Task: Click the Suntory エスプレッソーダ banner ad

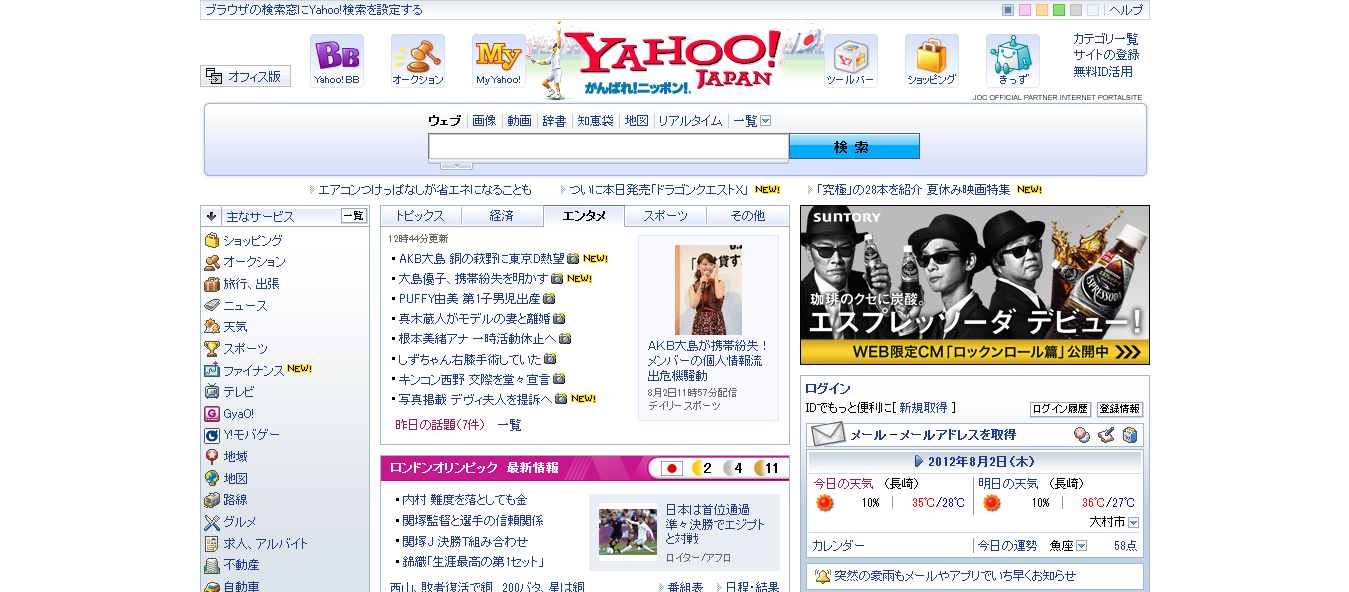Action: pos(975,285)
